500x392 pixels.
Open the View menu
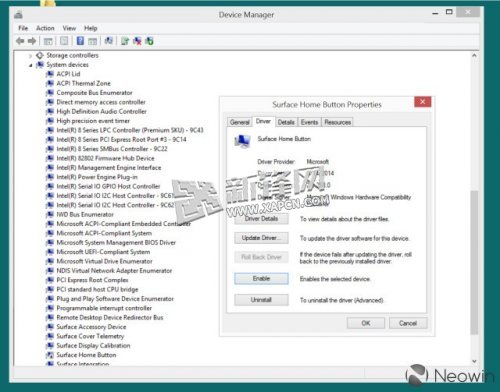[x=69, y=28]
